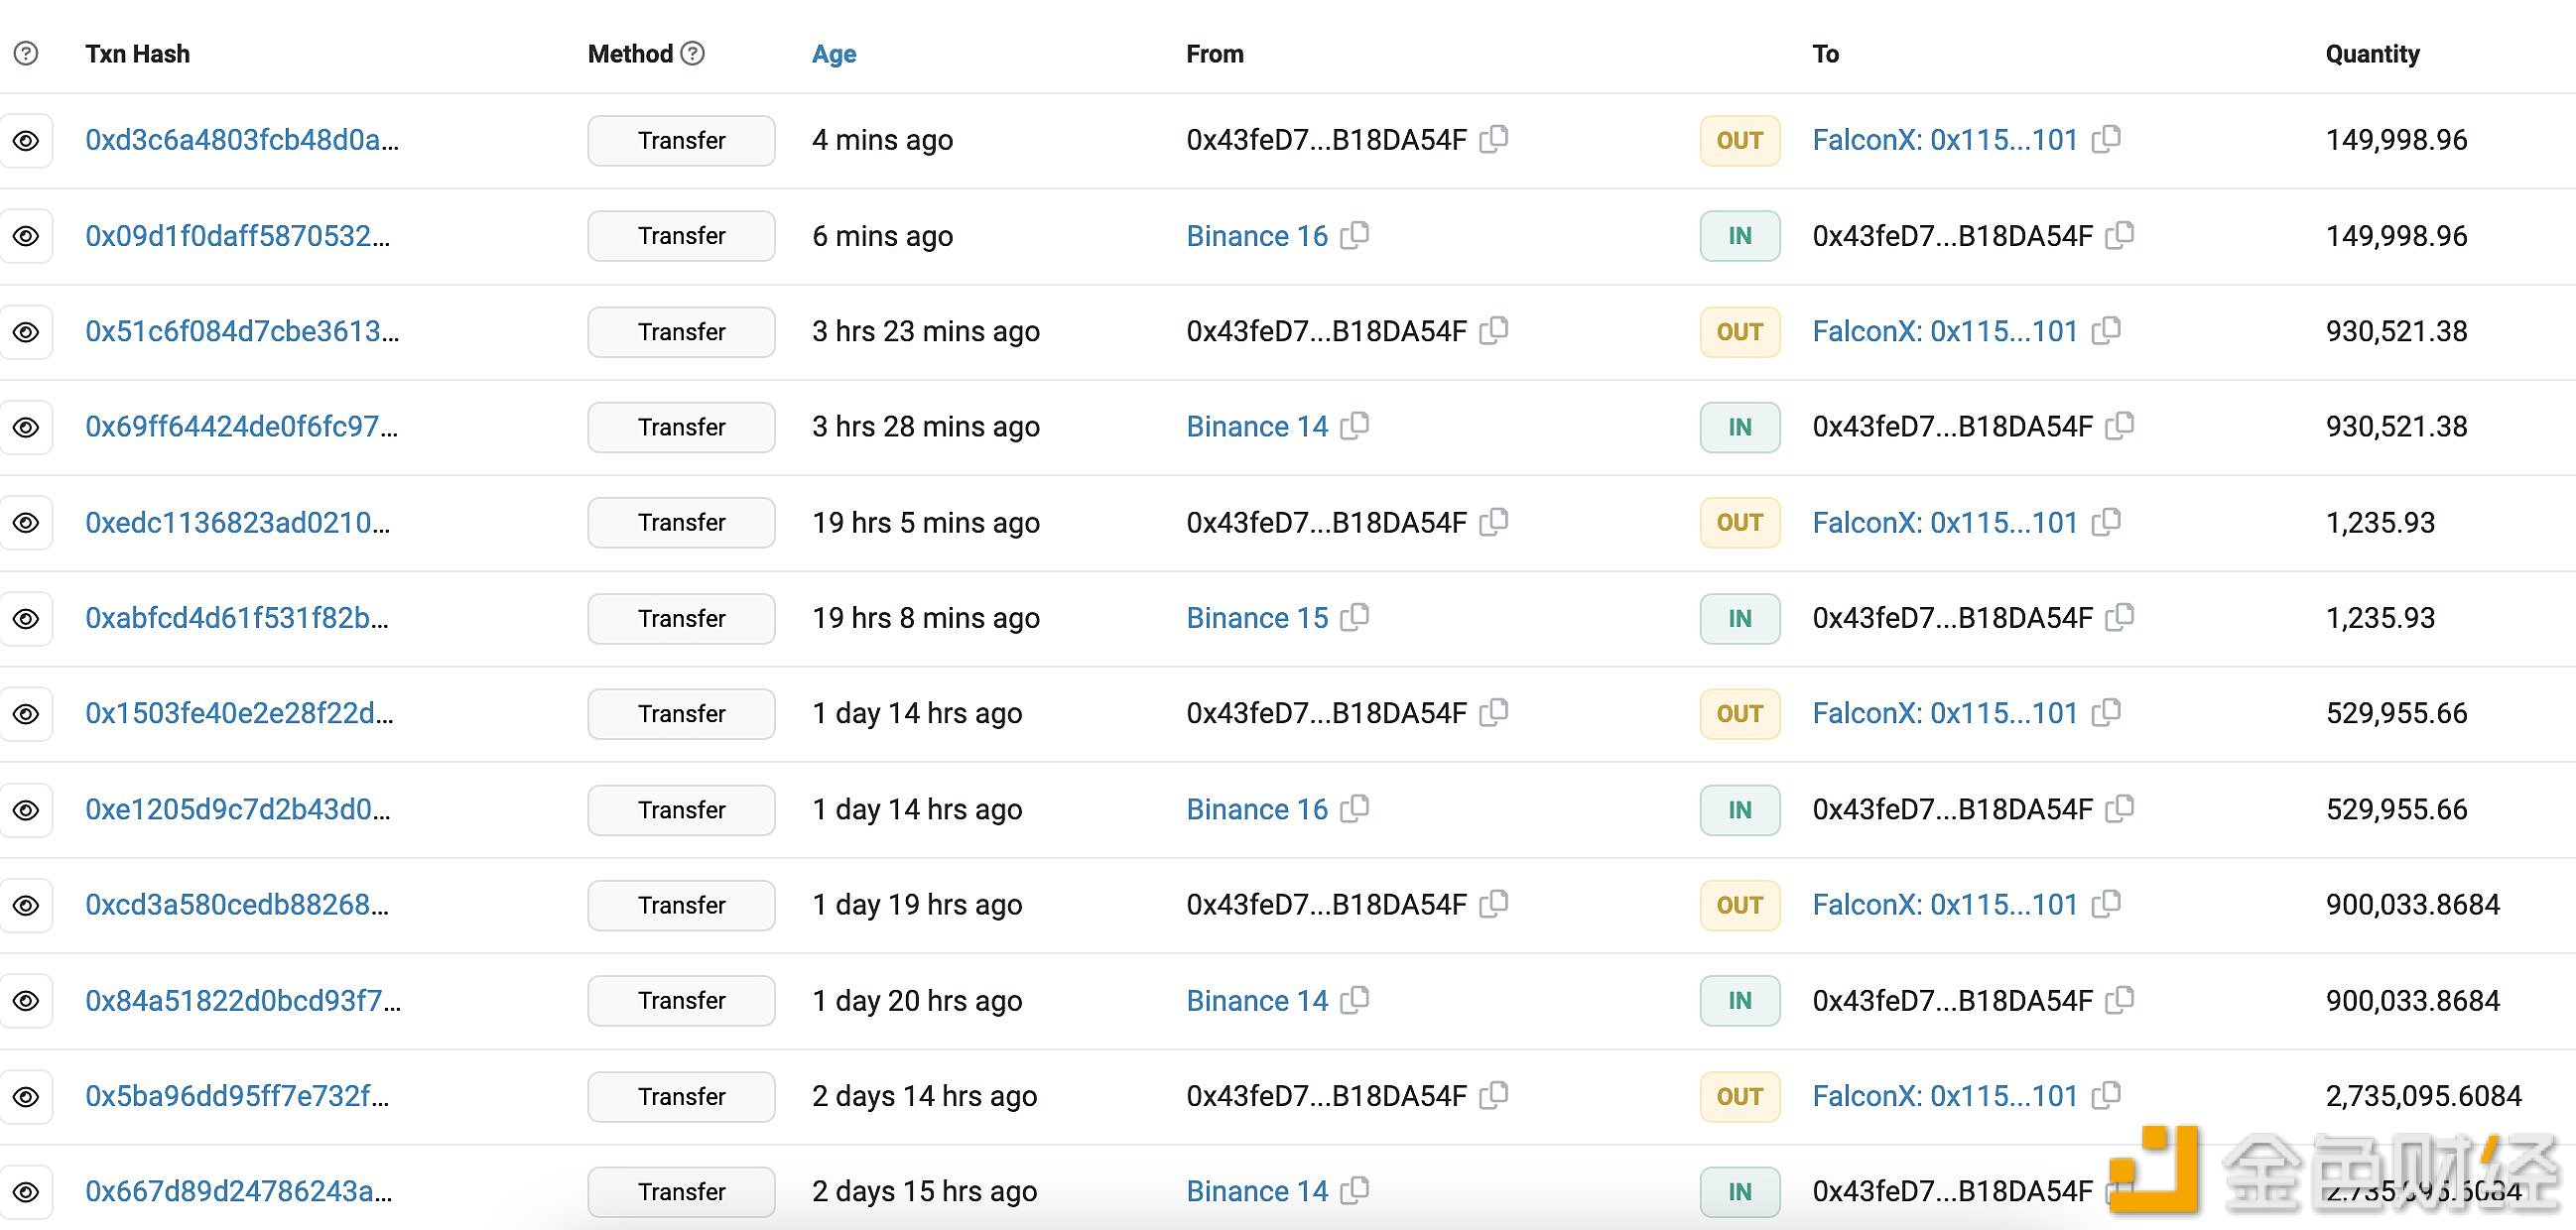The width and height of the screenshot is (2576, 1230).
Task: Open transaction hash 0xd3c6a4803fcb48d0a
Action: coord(242,140)
